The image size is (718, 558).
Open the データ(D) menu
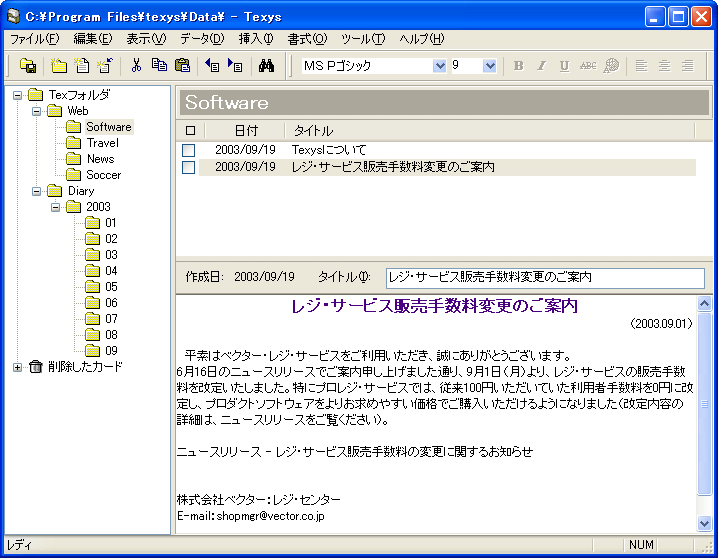(202, 39)
